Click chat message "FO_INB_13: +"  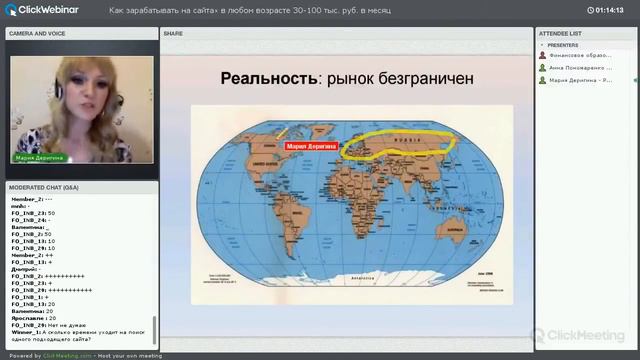(31, 262)
